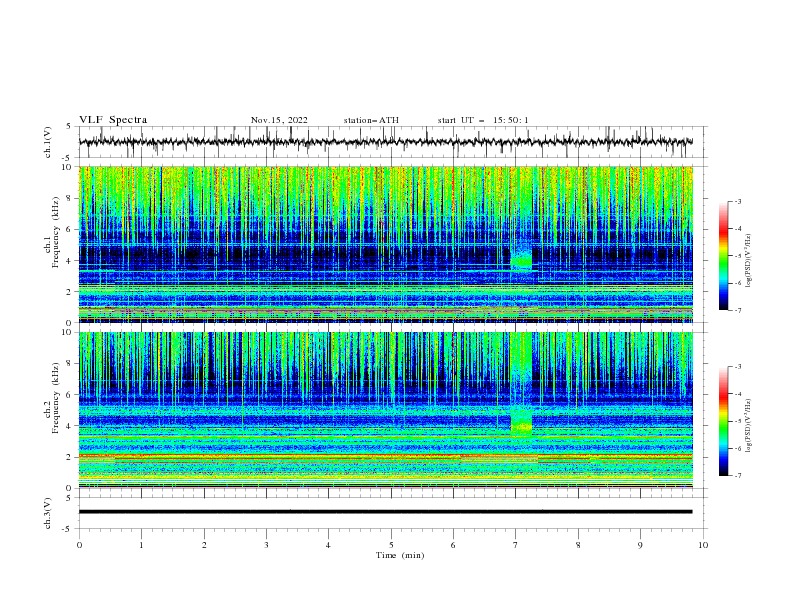
Task: Click the "-6" label on the upper colorbar
Action: pyautogui.click(x=738, y=283)
